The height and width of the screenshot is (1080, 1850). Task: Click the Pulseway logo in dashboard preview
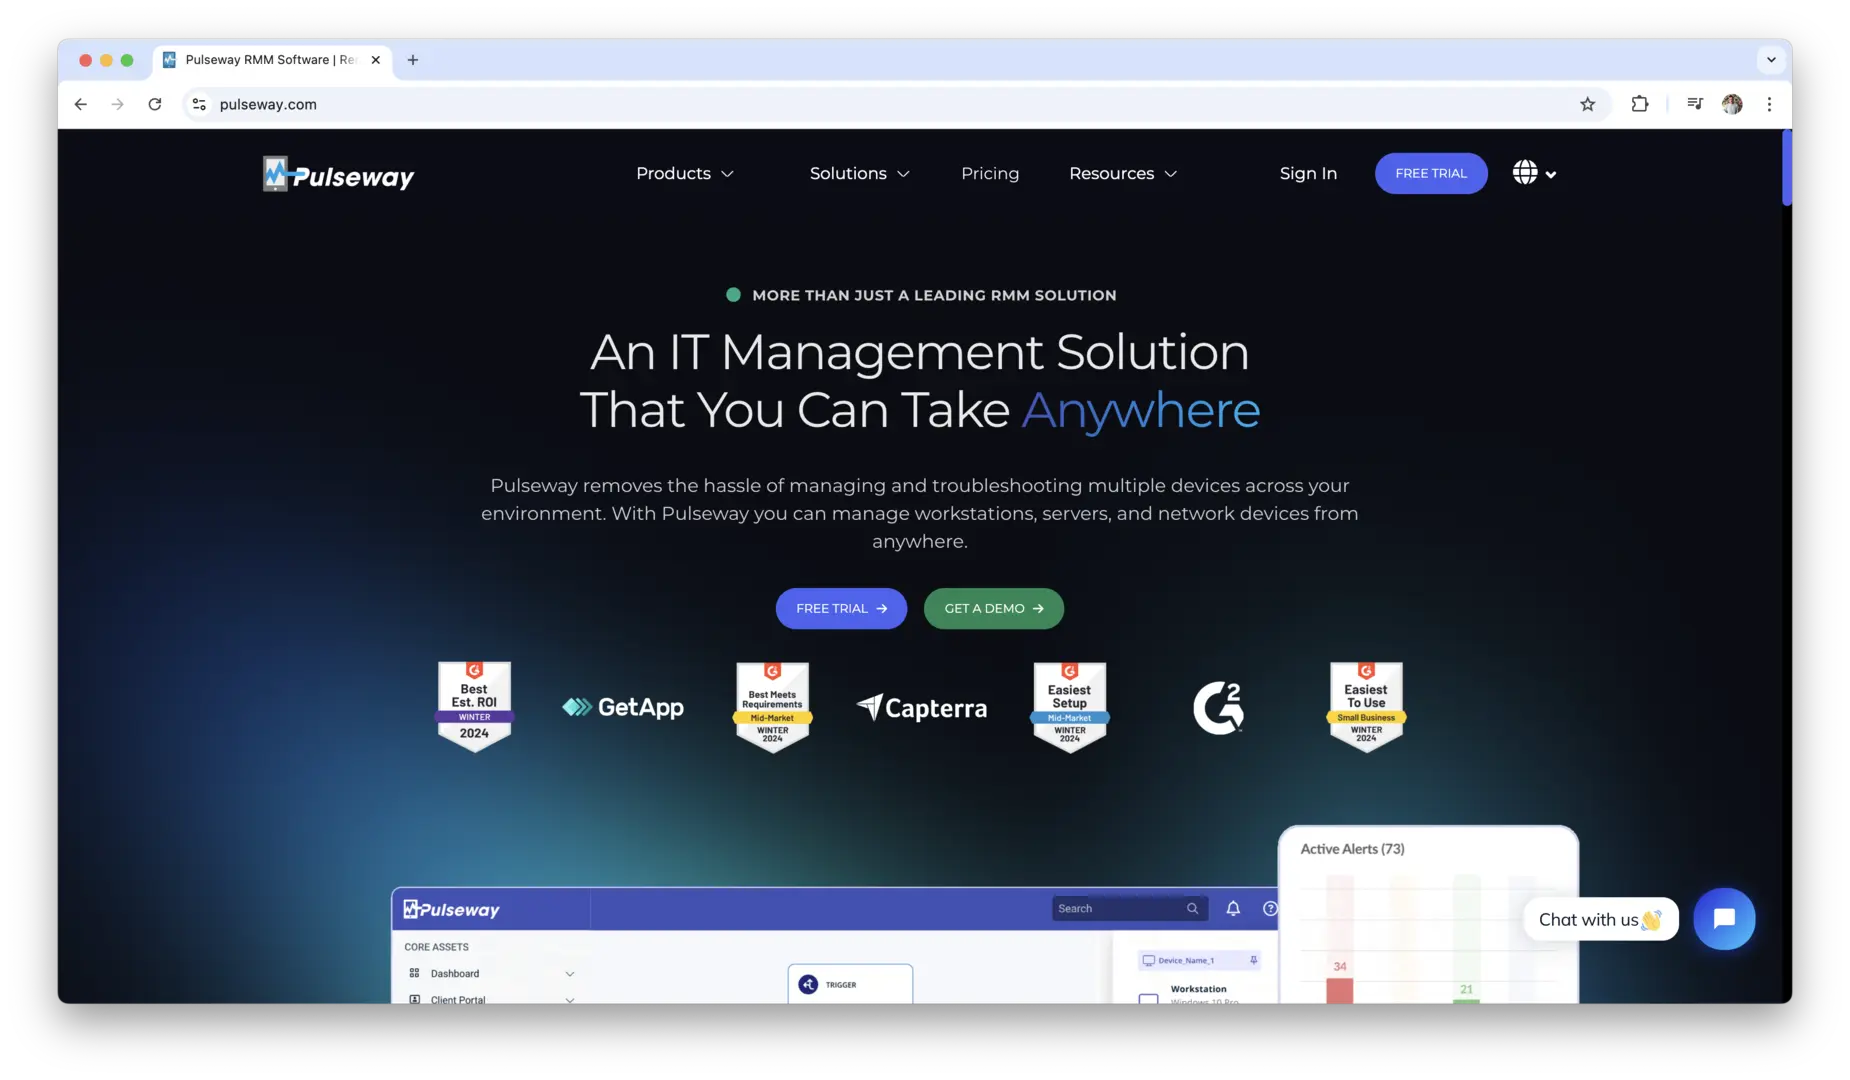[451, 909]
